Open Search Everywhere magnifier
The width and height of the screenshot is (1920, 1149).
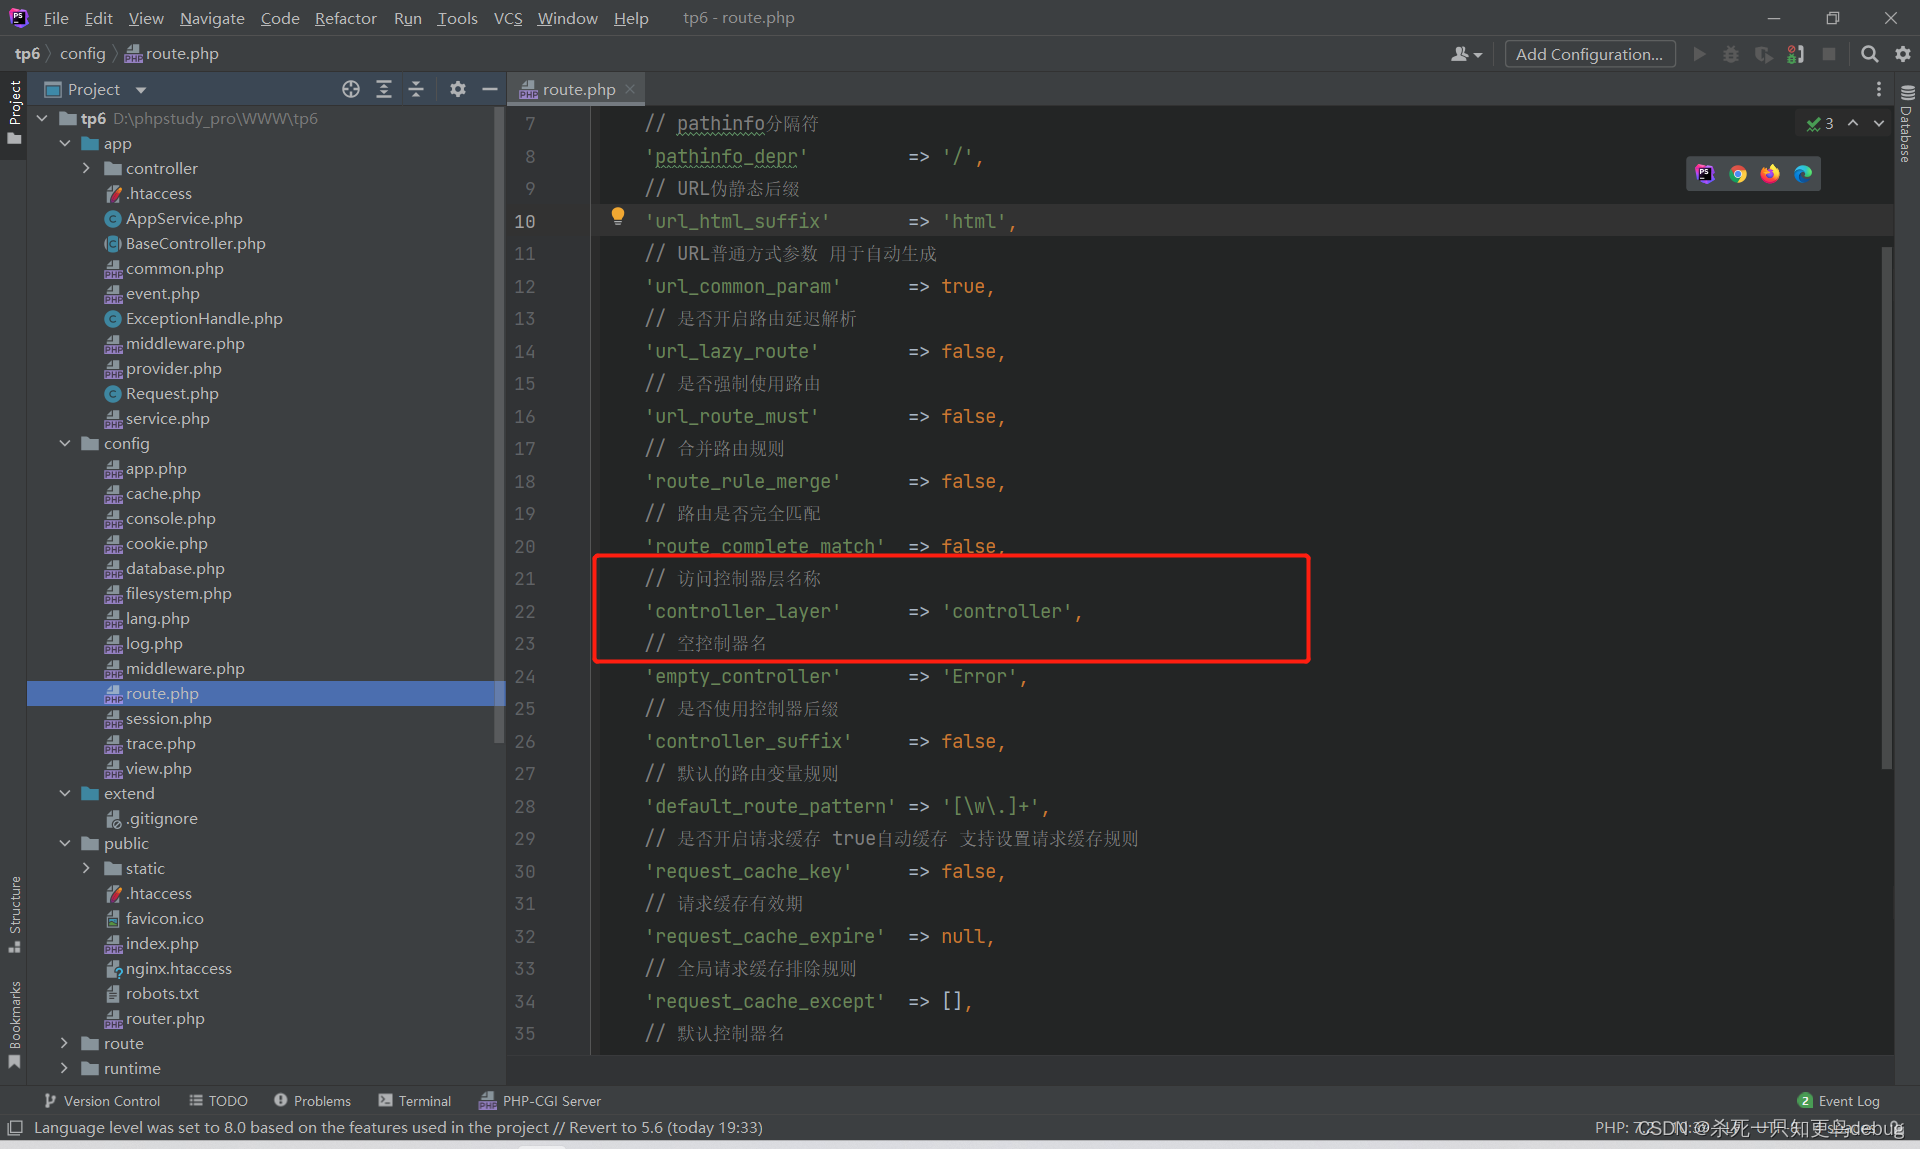(1869, 54)
